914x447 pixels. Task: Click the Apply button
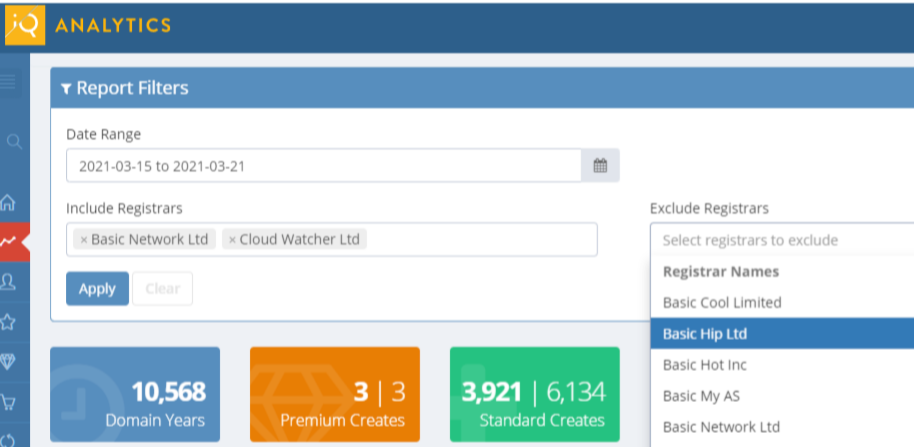coord(97,288)
